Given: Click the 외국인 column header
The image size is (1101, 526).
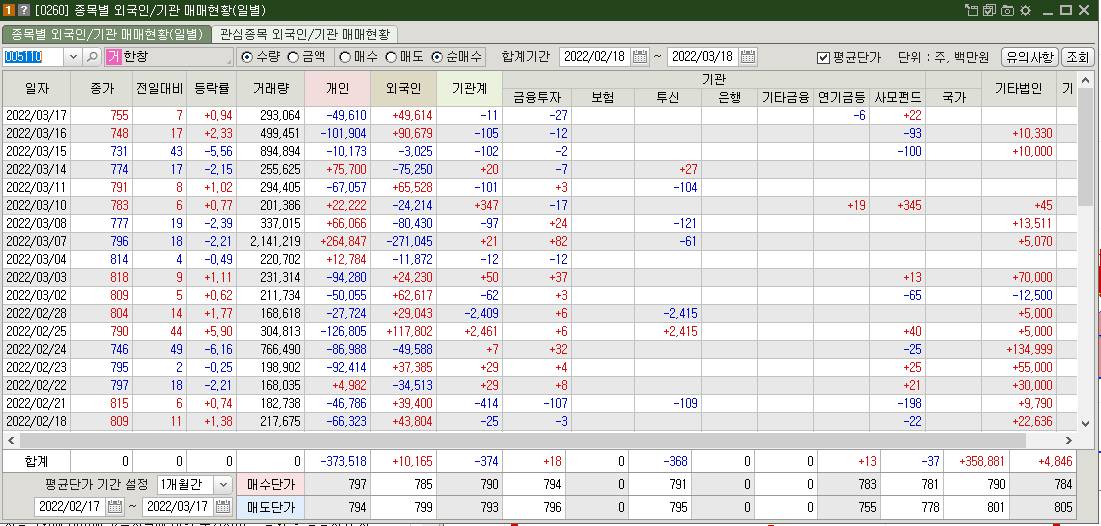Looking at the screenshot, I should (x=403, y=88).
